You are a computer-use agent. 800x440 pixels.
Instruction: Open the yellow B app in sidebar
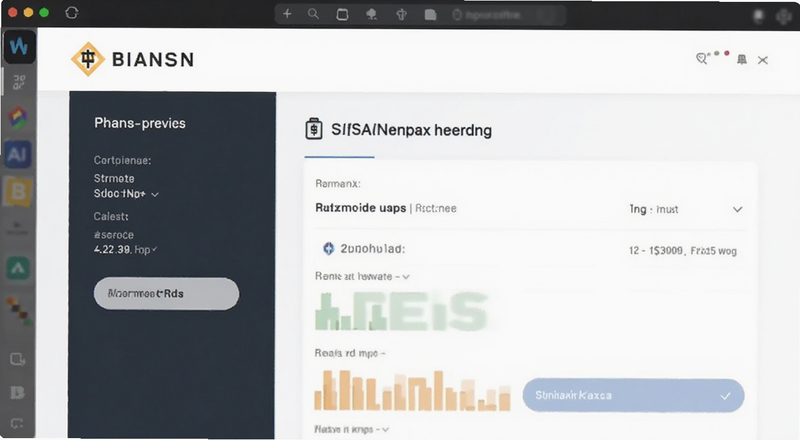click(18, 191)
